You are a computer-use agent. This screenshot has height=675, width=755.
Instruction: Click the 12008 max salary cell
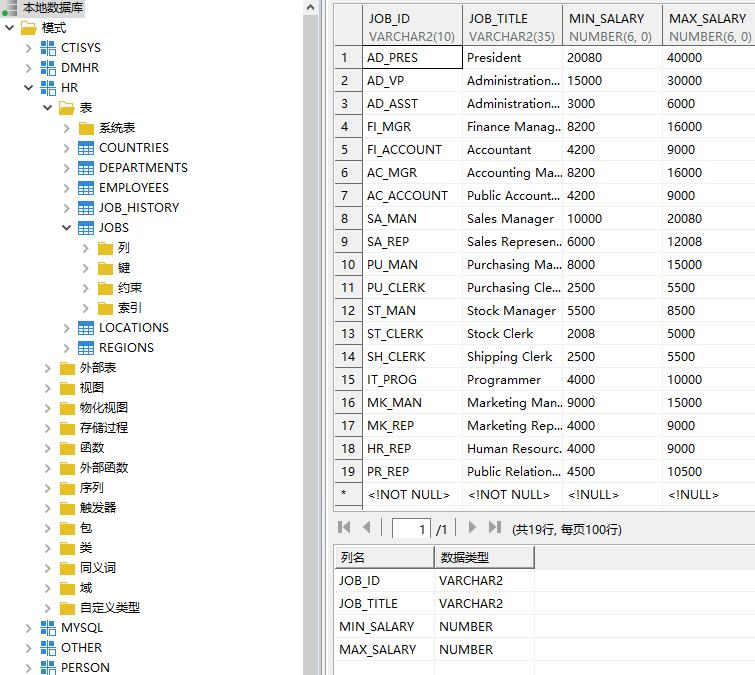pyautogui.click(x=709, y=242)
